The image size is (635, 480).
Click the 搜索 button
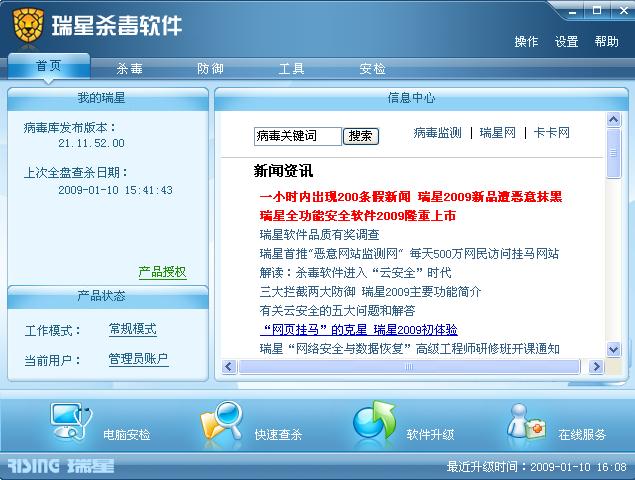point(361,136)
